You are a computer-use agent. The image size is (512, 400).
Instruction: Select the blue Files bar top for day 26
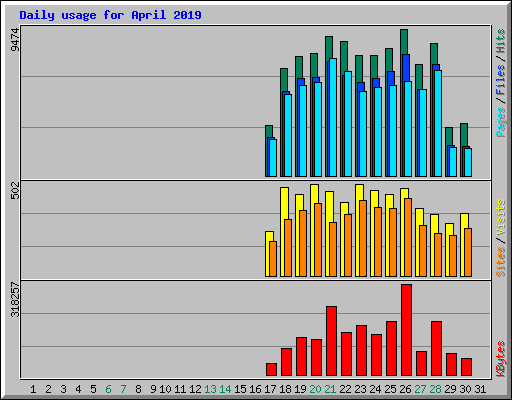point(406,68)
